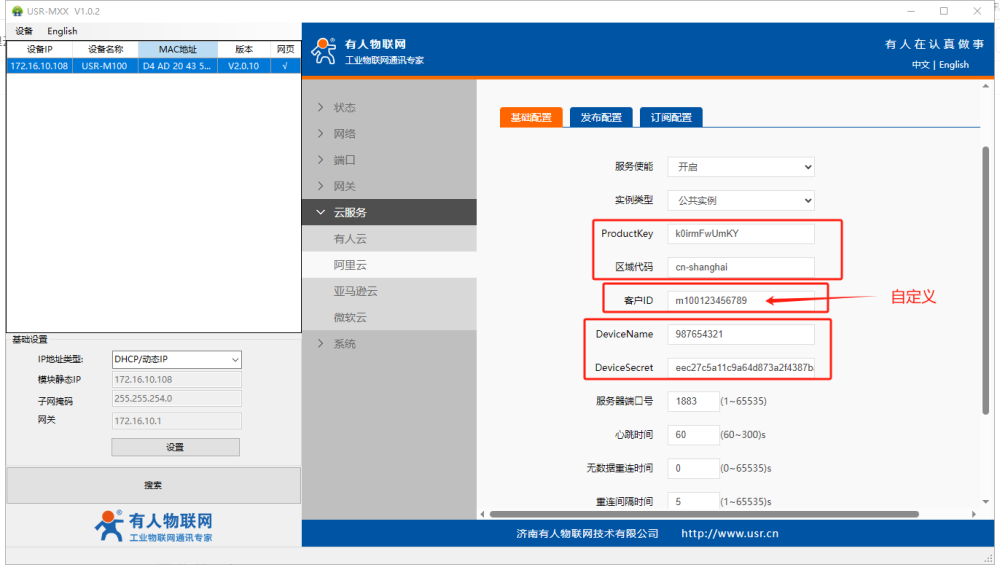The height and width of the screenshot is (570, 1000).
Task: Switch to the 订阅配置 tab
Action: pos(671,118)
